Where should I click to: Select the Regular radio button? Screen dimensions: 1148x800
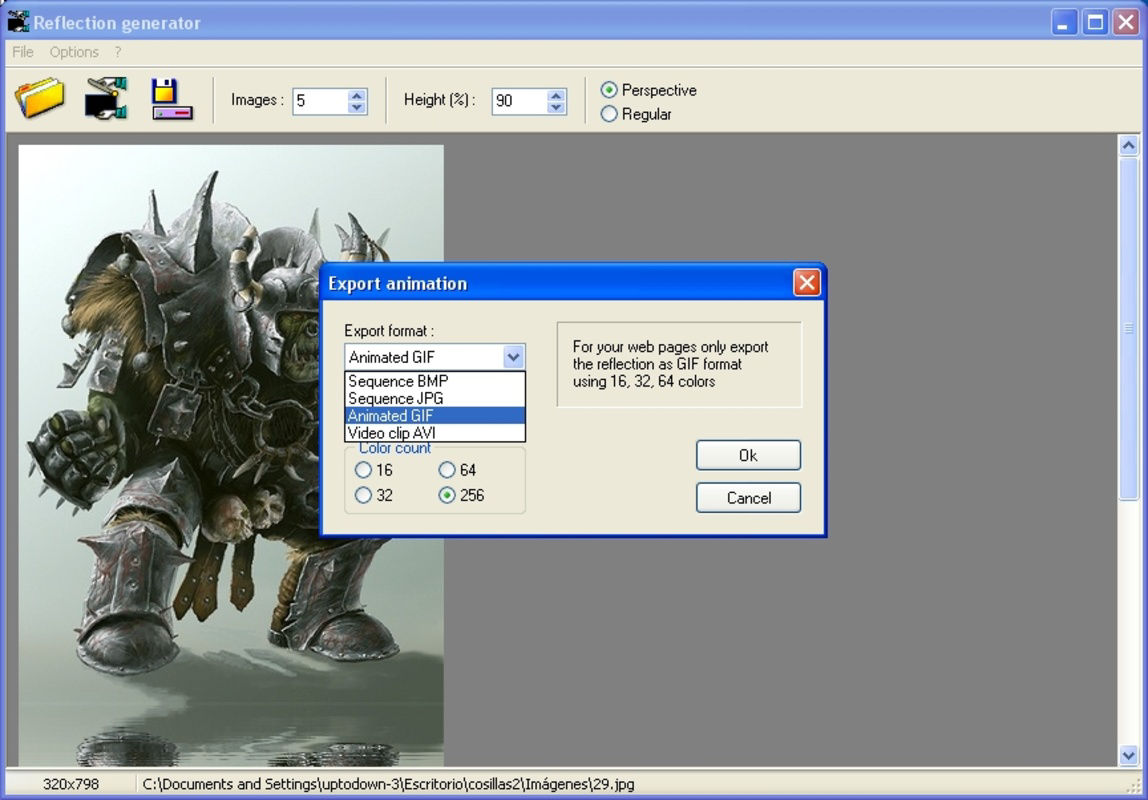pos(608,114)
